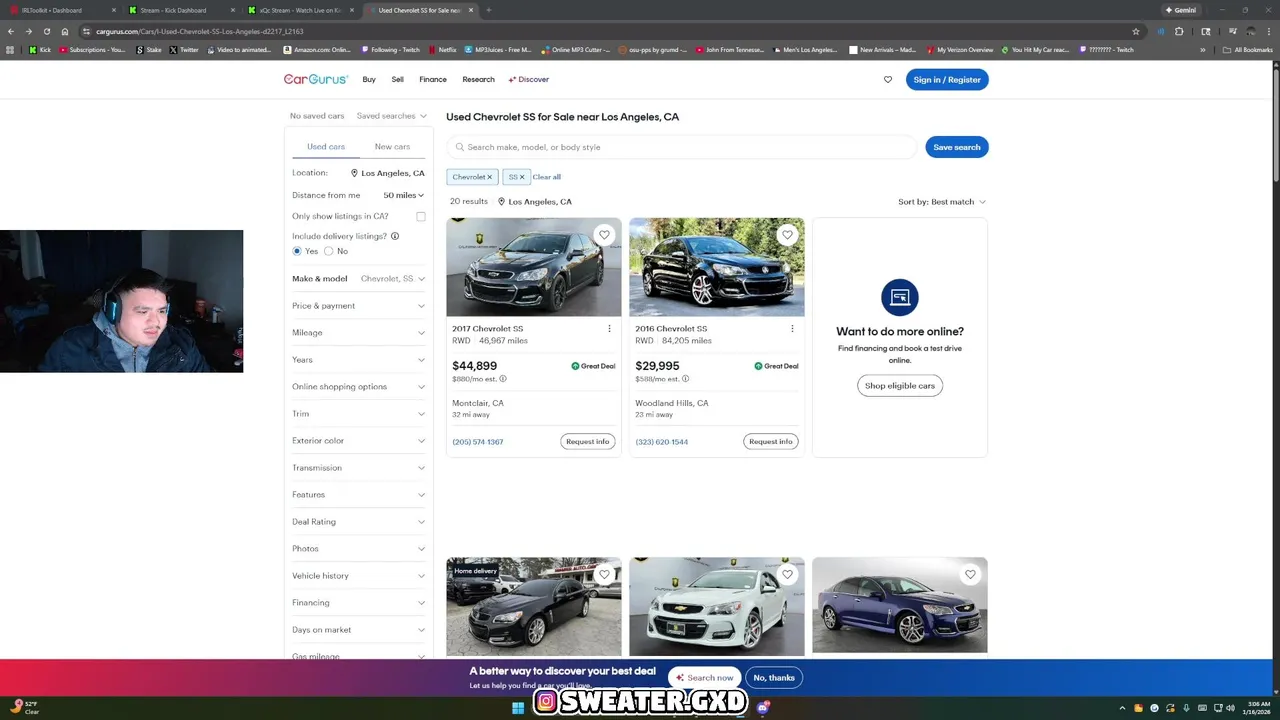This screenshot has height=720, width=1280.
Task: Open the Discover menu
Action: [529, 79]
